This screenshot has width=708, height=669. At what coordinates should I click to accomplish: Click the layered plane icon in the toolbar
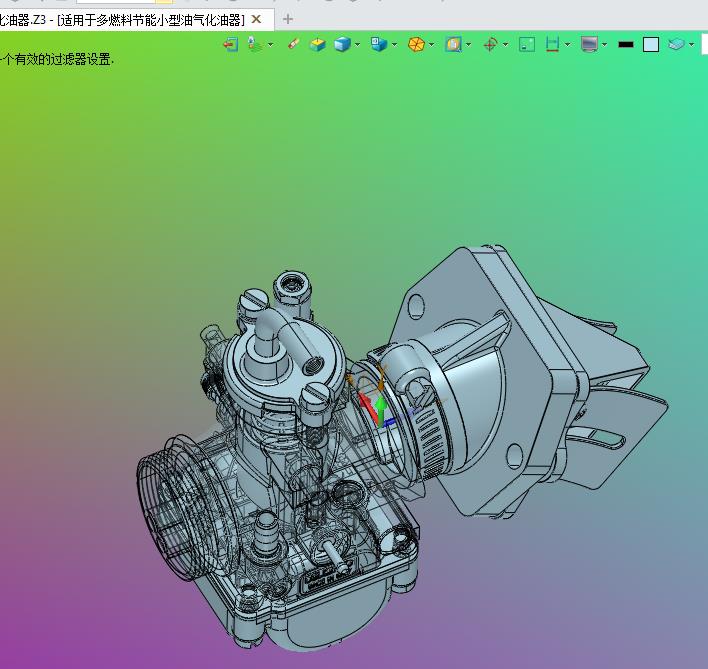(676, 44)
